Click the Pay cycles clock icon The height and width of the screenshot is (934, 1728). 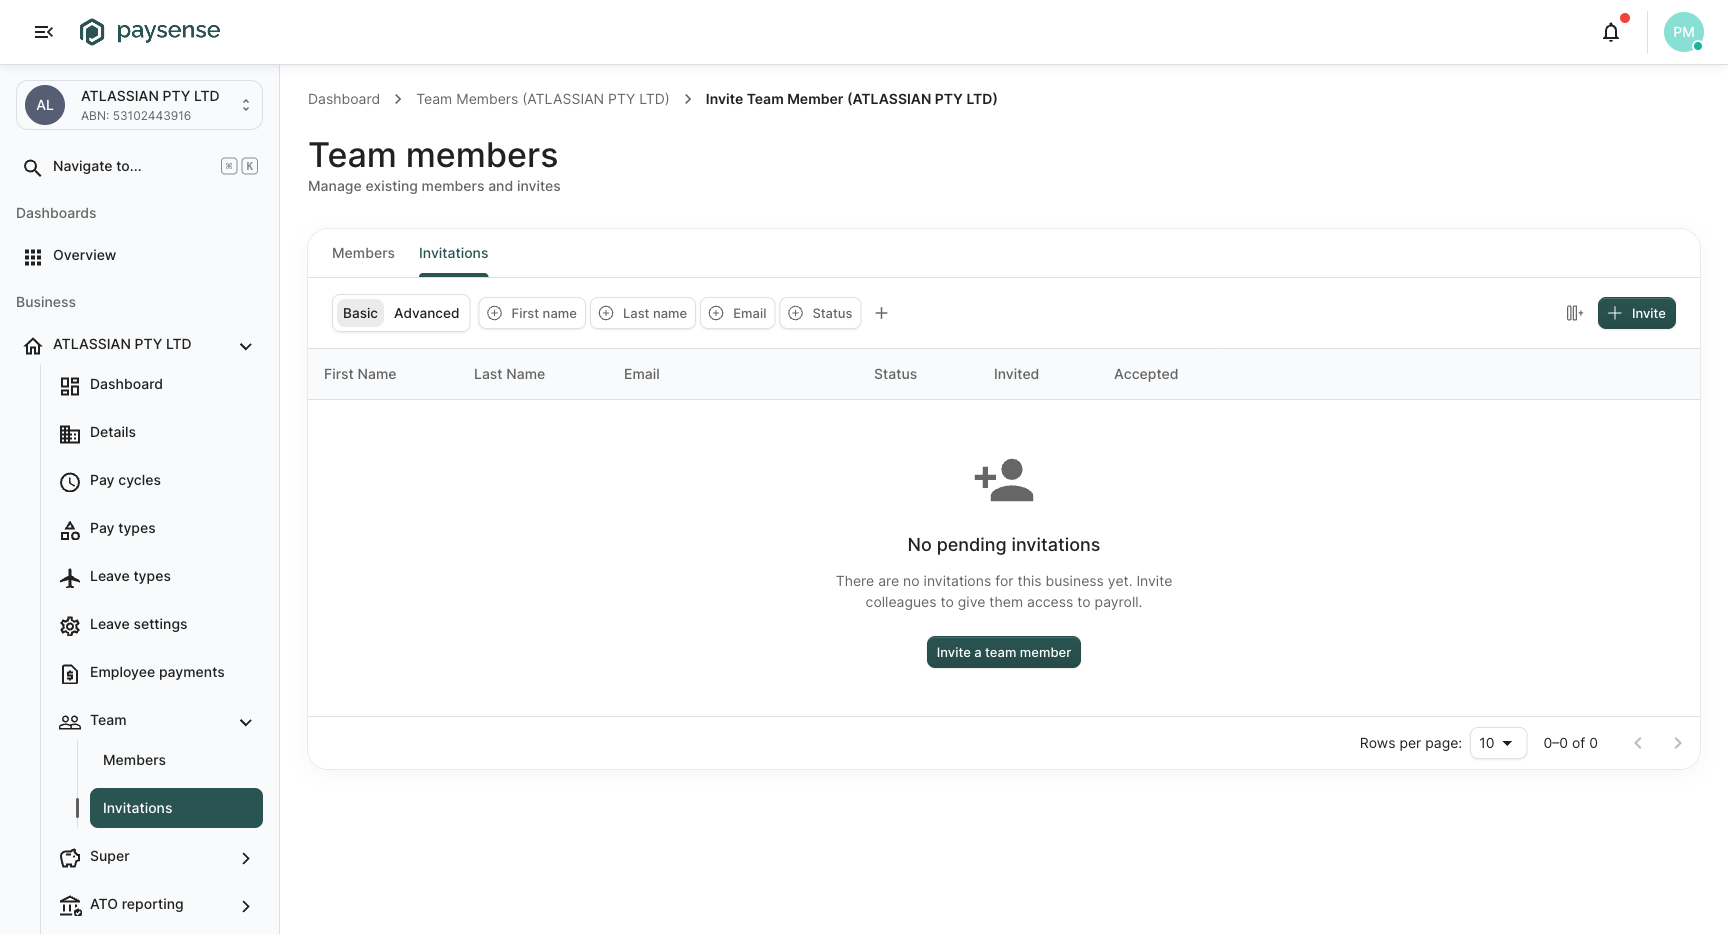click(x=70, y=481)
